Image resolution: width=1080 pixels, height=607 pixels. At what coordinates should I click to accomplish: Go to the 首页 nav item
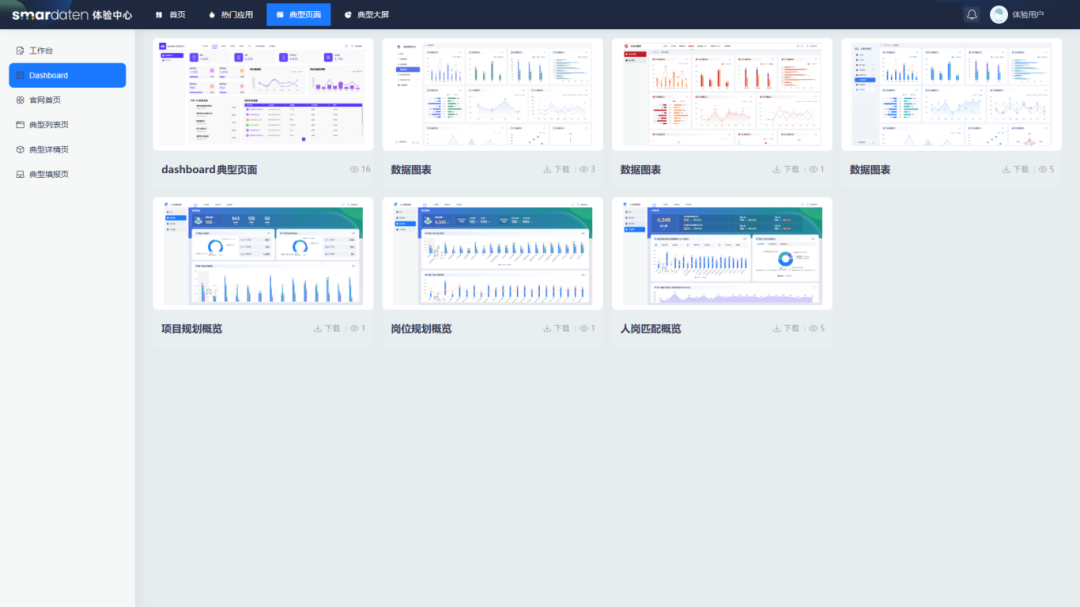171,14
